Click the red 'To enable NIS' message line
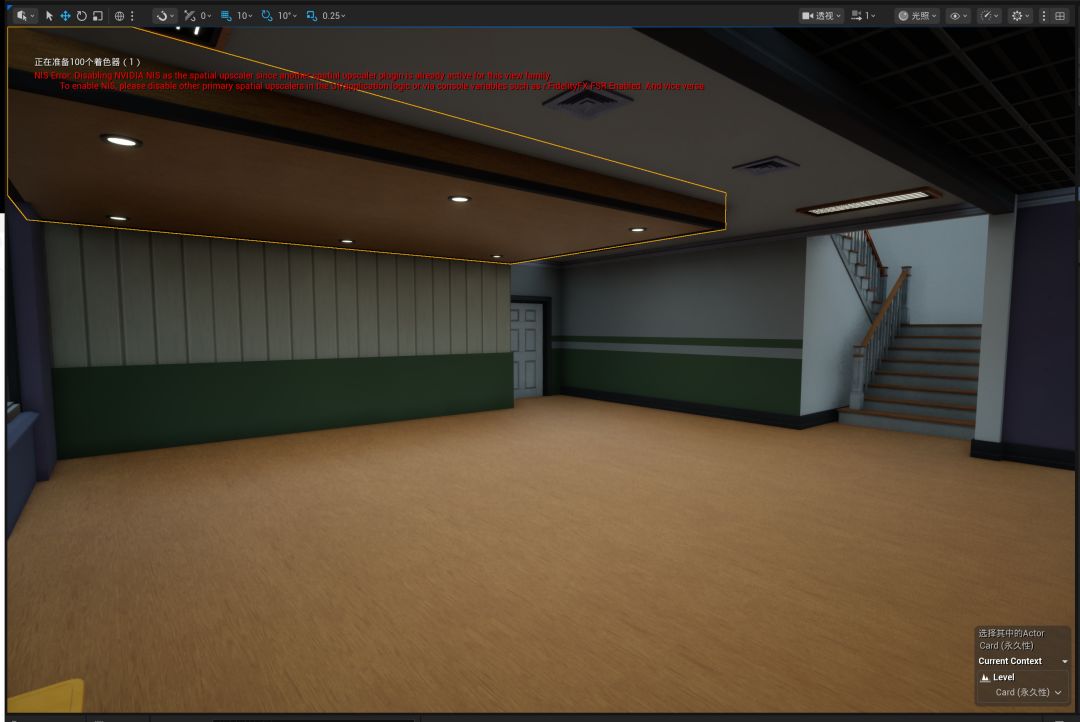This screenshot has height=722, width=1080. 382,86
